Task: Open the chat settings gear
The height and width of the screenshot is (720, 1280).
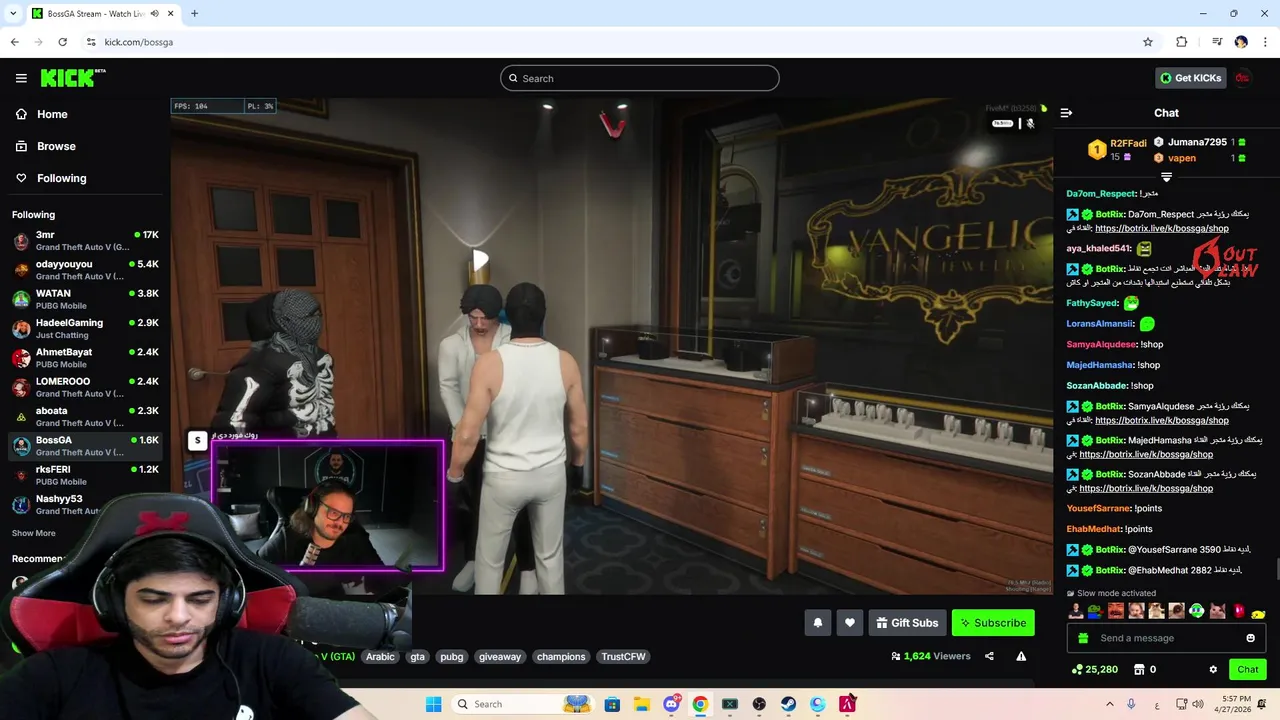Action: (x=1213, y=669)
